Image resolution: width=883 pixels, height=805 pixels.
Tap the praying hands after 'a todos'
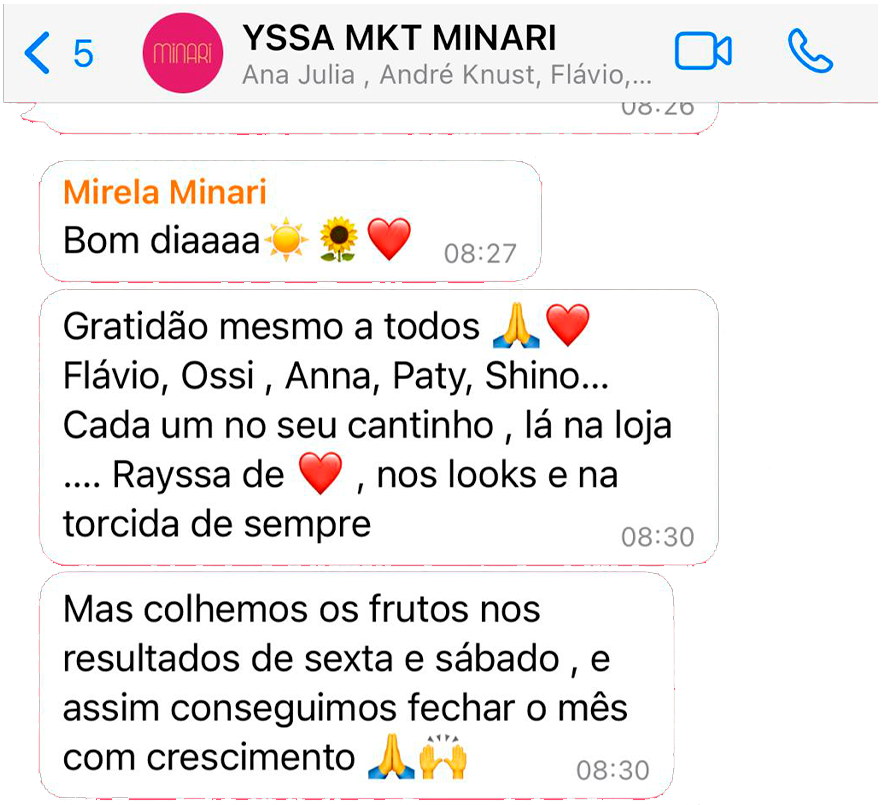point(516,325)
